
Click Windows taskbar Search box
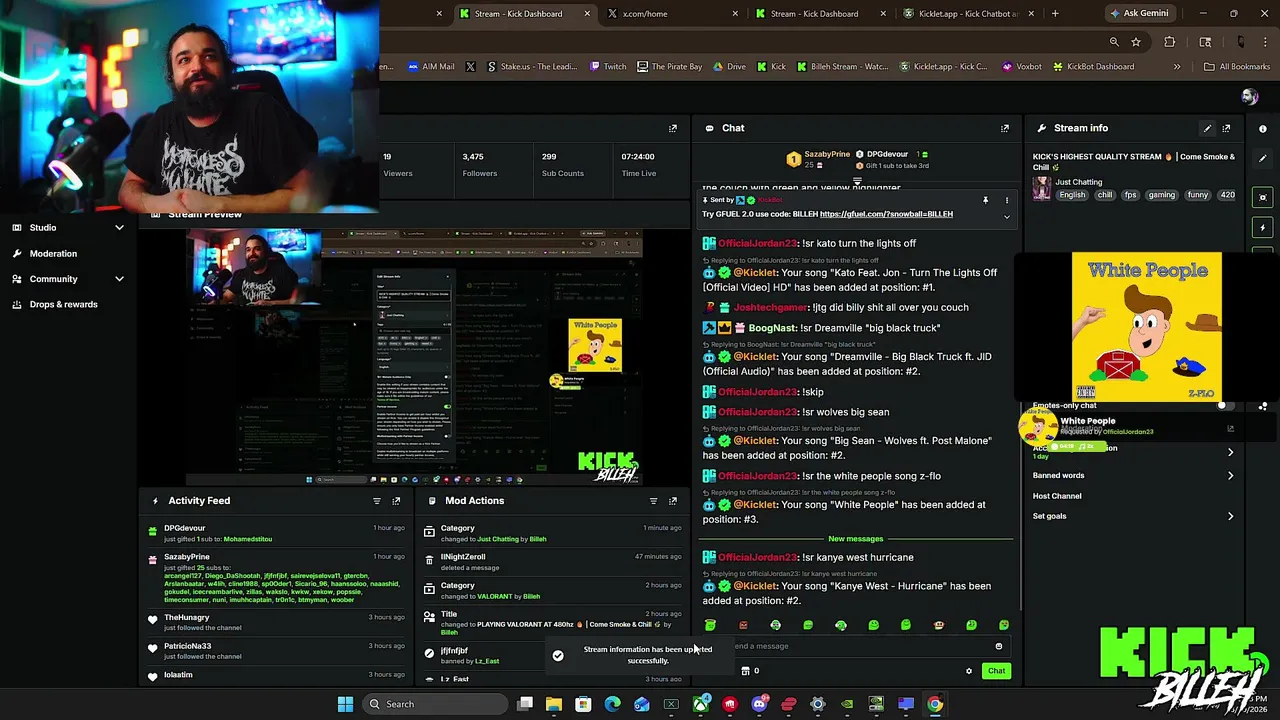[x=436, y=704]
